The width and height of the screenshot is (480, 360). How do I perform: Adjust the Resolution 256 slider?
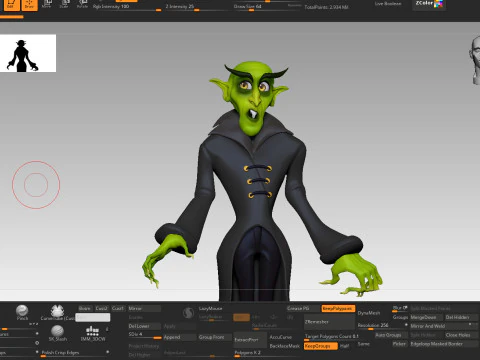coord(383,325)
